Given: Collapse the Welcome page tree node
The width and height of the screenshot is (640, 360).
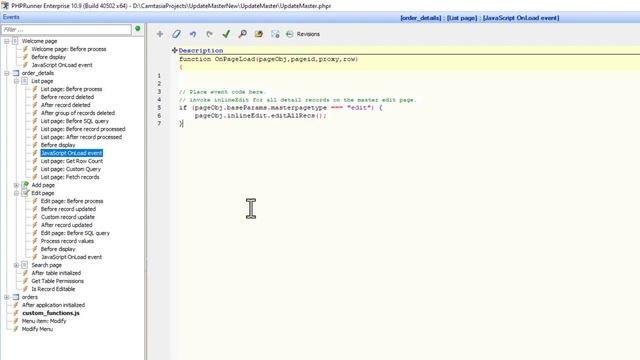Looking at the screenshot, I should 7,41.
